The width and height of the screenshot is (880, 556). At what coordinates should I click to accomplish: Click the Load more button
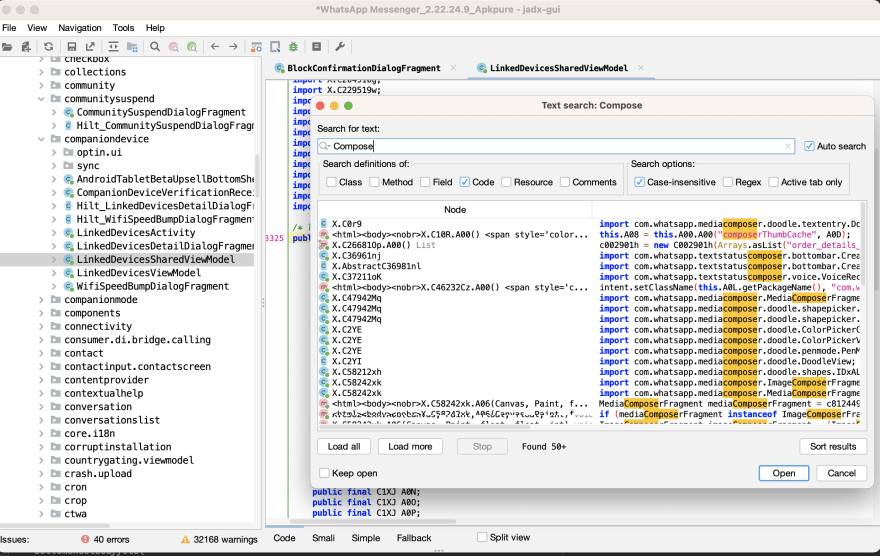(x=410, y=447)
